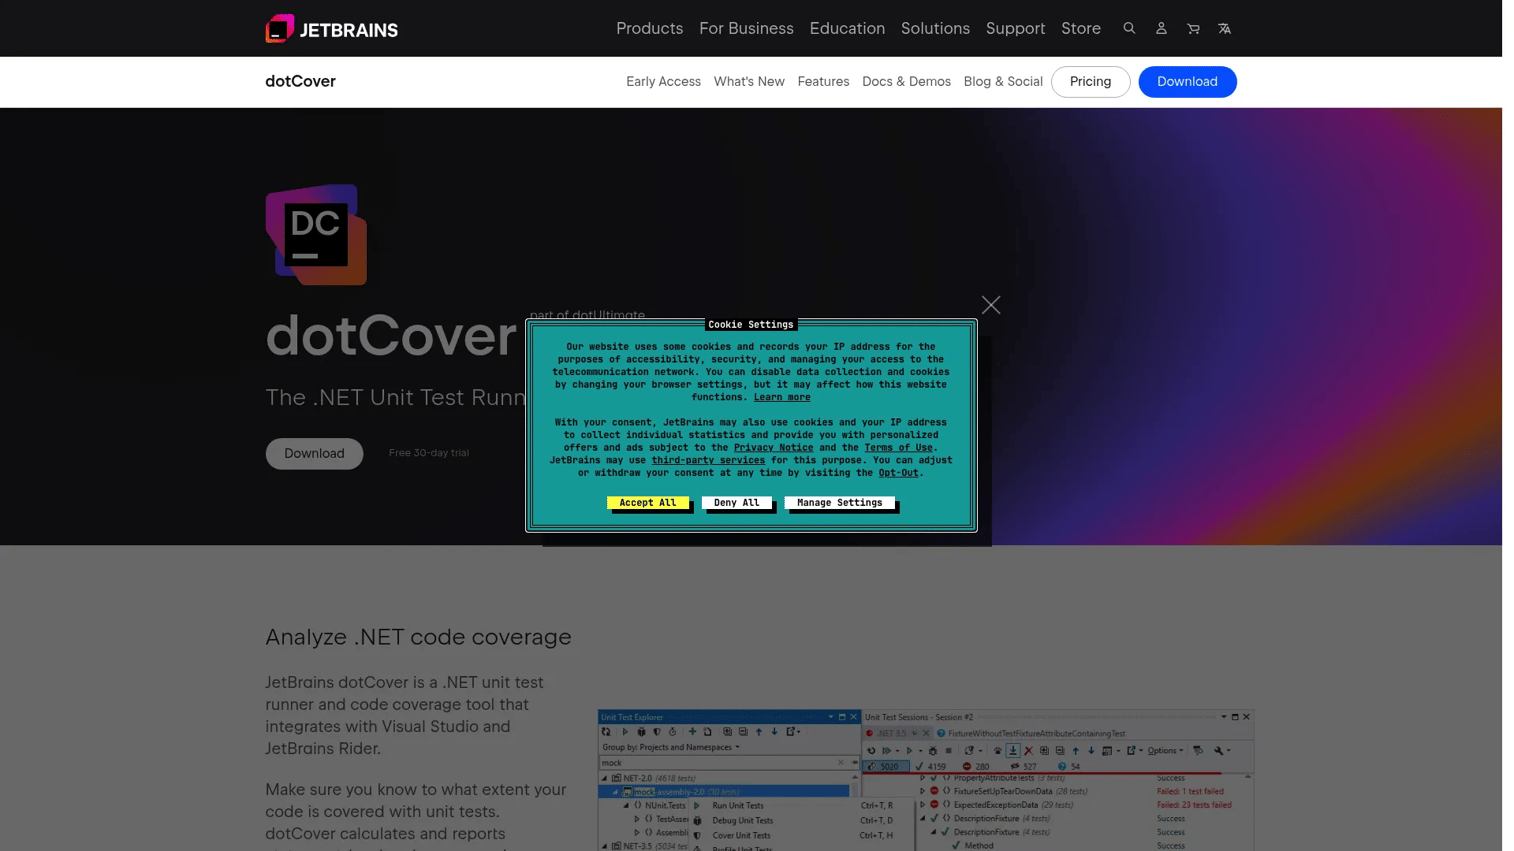Click the gray Download button in hero

pos(314,453)
